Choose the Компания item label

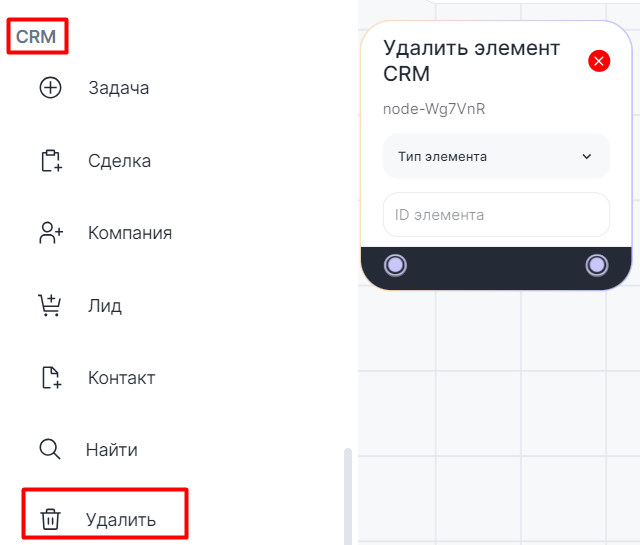(x=130, y=233)
